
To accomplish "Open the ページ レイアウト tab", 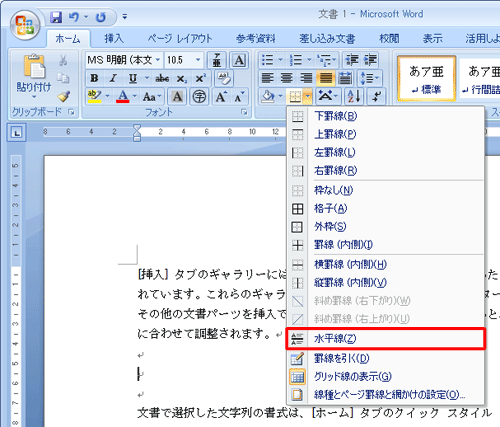I will pos(180,39).
